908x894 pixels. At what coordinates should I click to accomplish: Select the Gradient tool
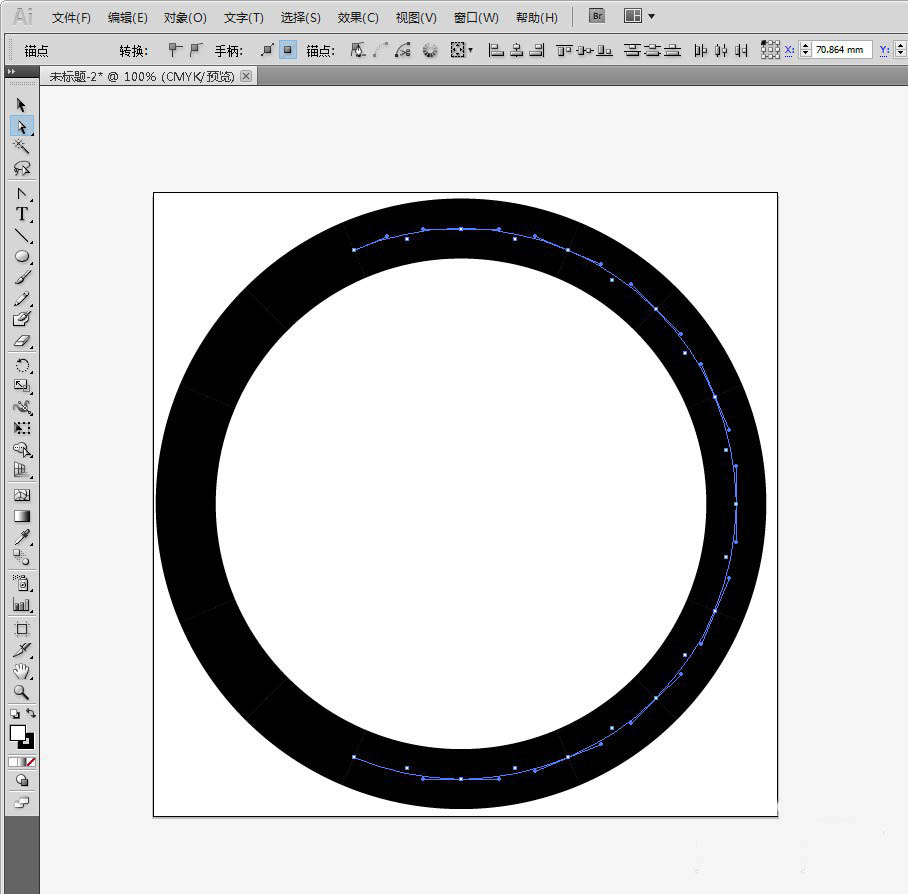[x=21, y=516]
